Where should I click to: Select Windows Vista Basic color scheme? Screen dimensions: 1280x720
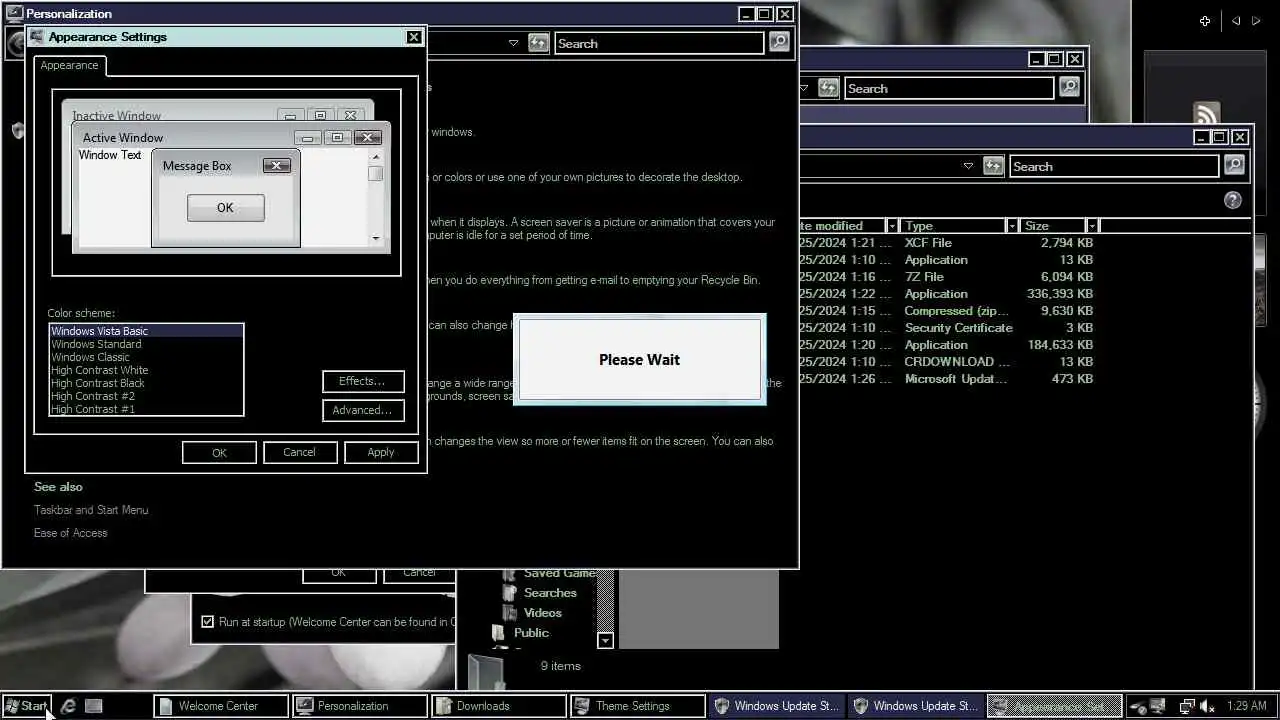pos(146,331)
